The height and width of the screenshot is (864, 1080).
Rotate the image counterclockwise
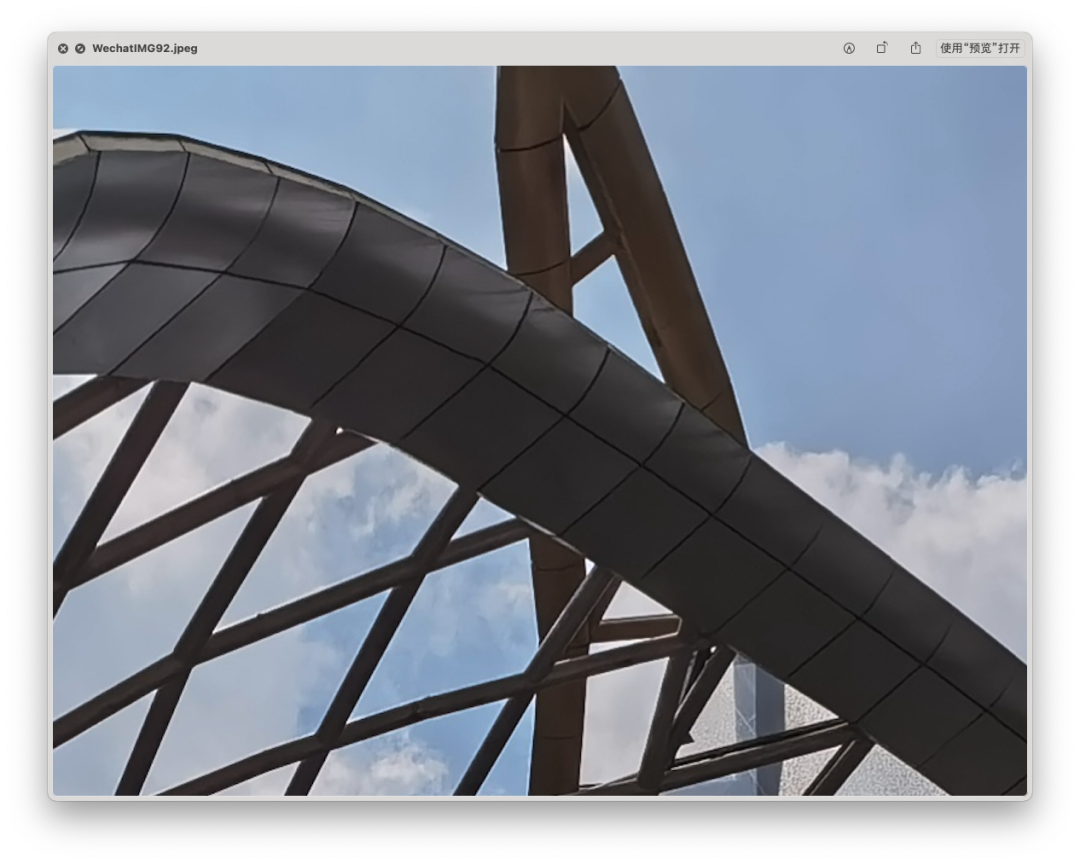coord(882,48)
